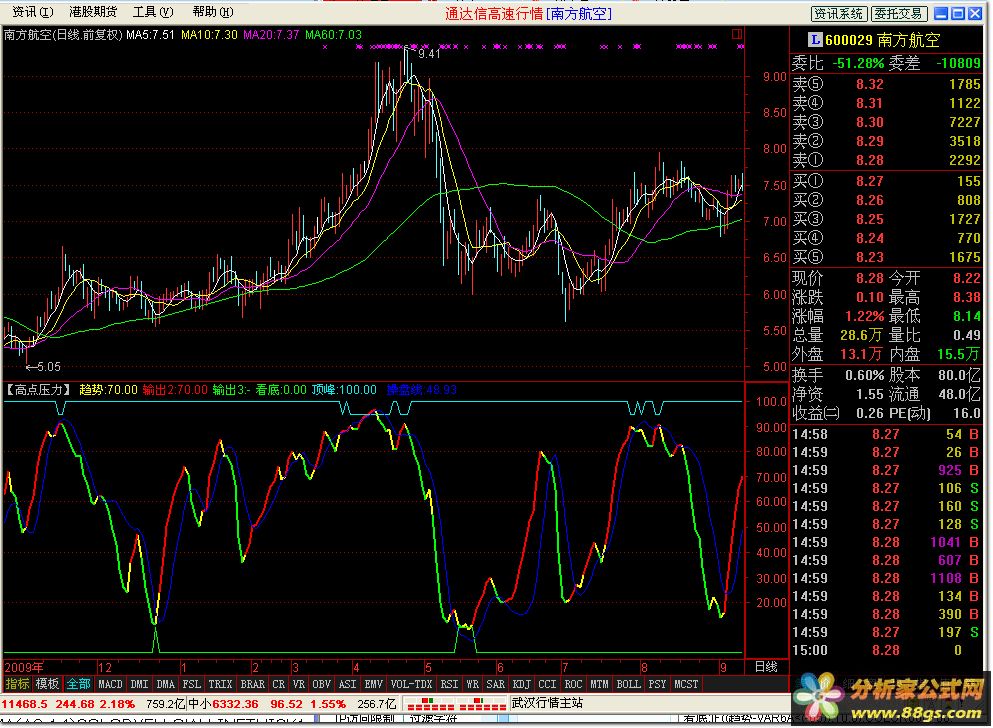This screenshot has width=993, height=728.
Task: Click the 涨幅 value 1.22%
Action: click(x=864, y=317)
